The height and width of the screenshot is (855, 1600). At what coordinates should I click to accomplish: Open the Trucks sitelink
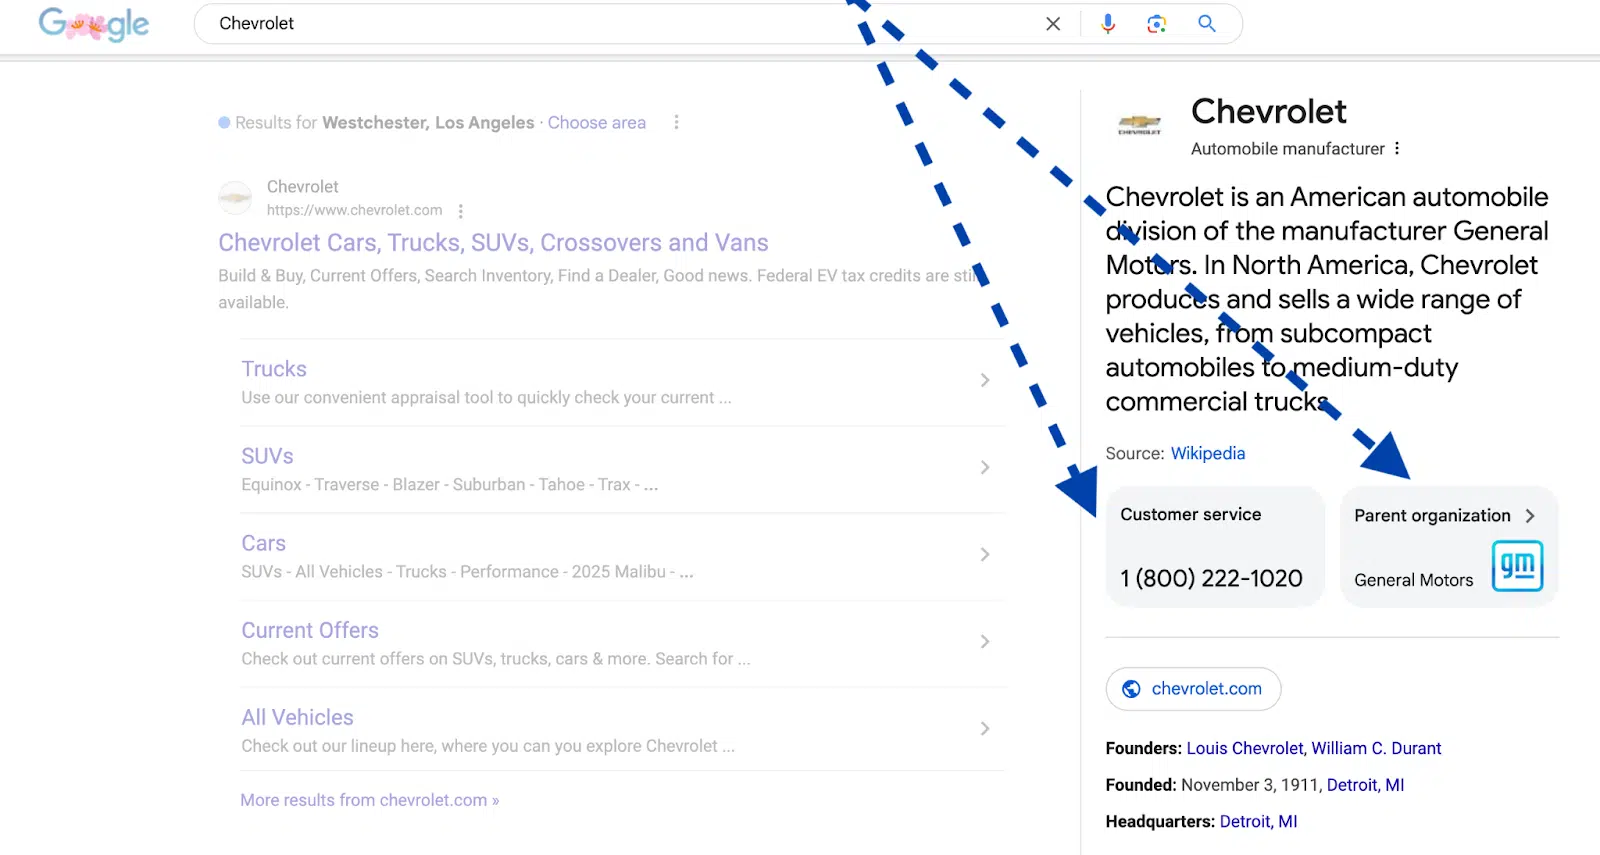(274, 369)
